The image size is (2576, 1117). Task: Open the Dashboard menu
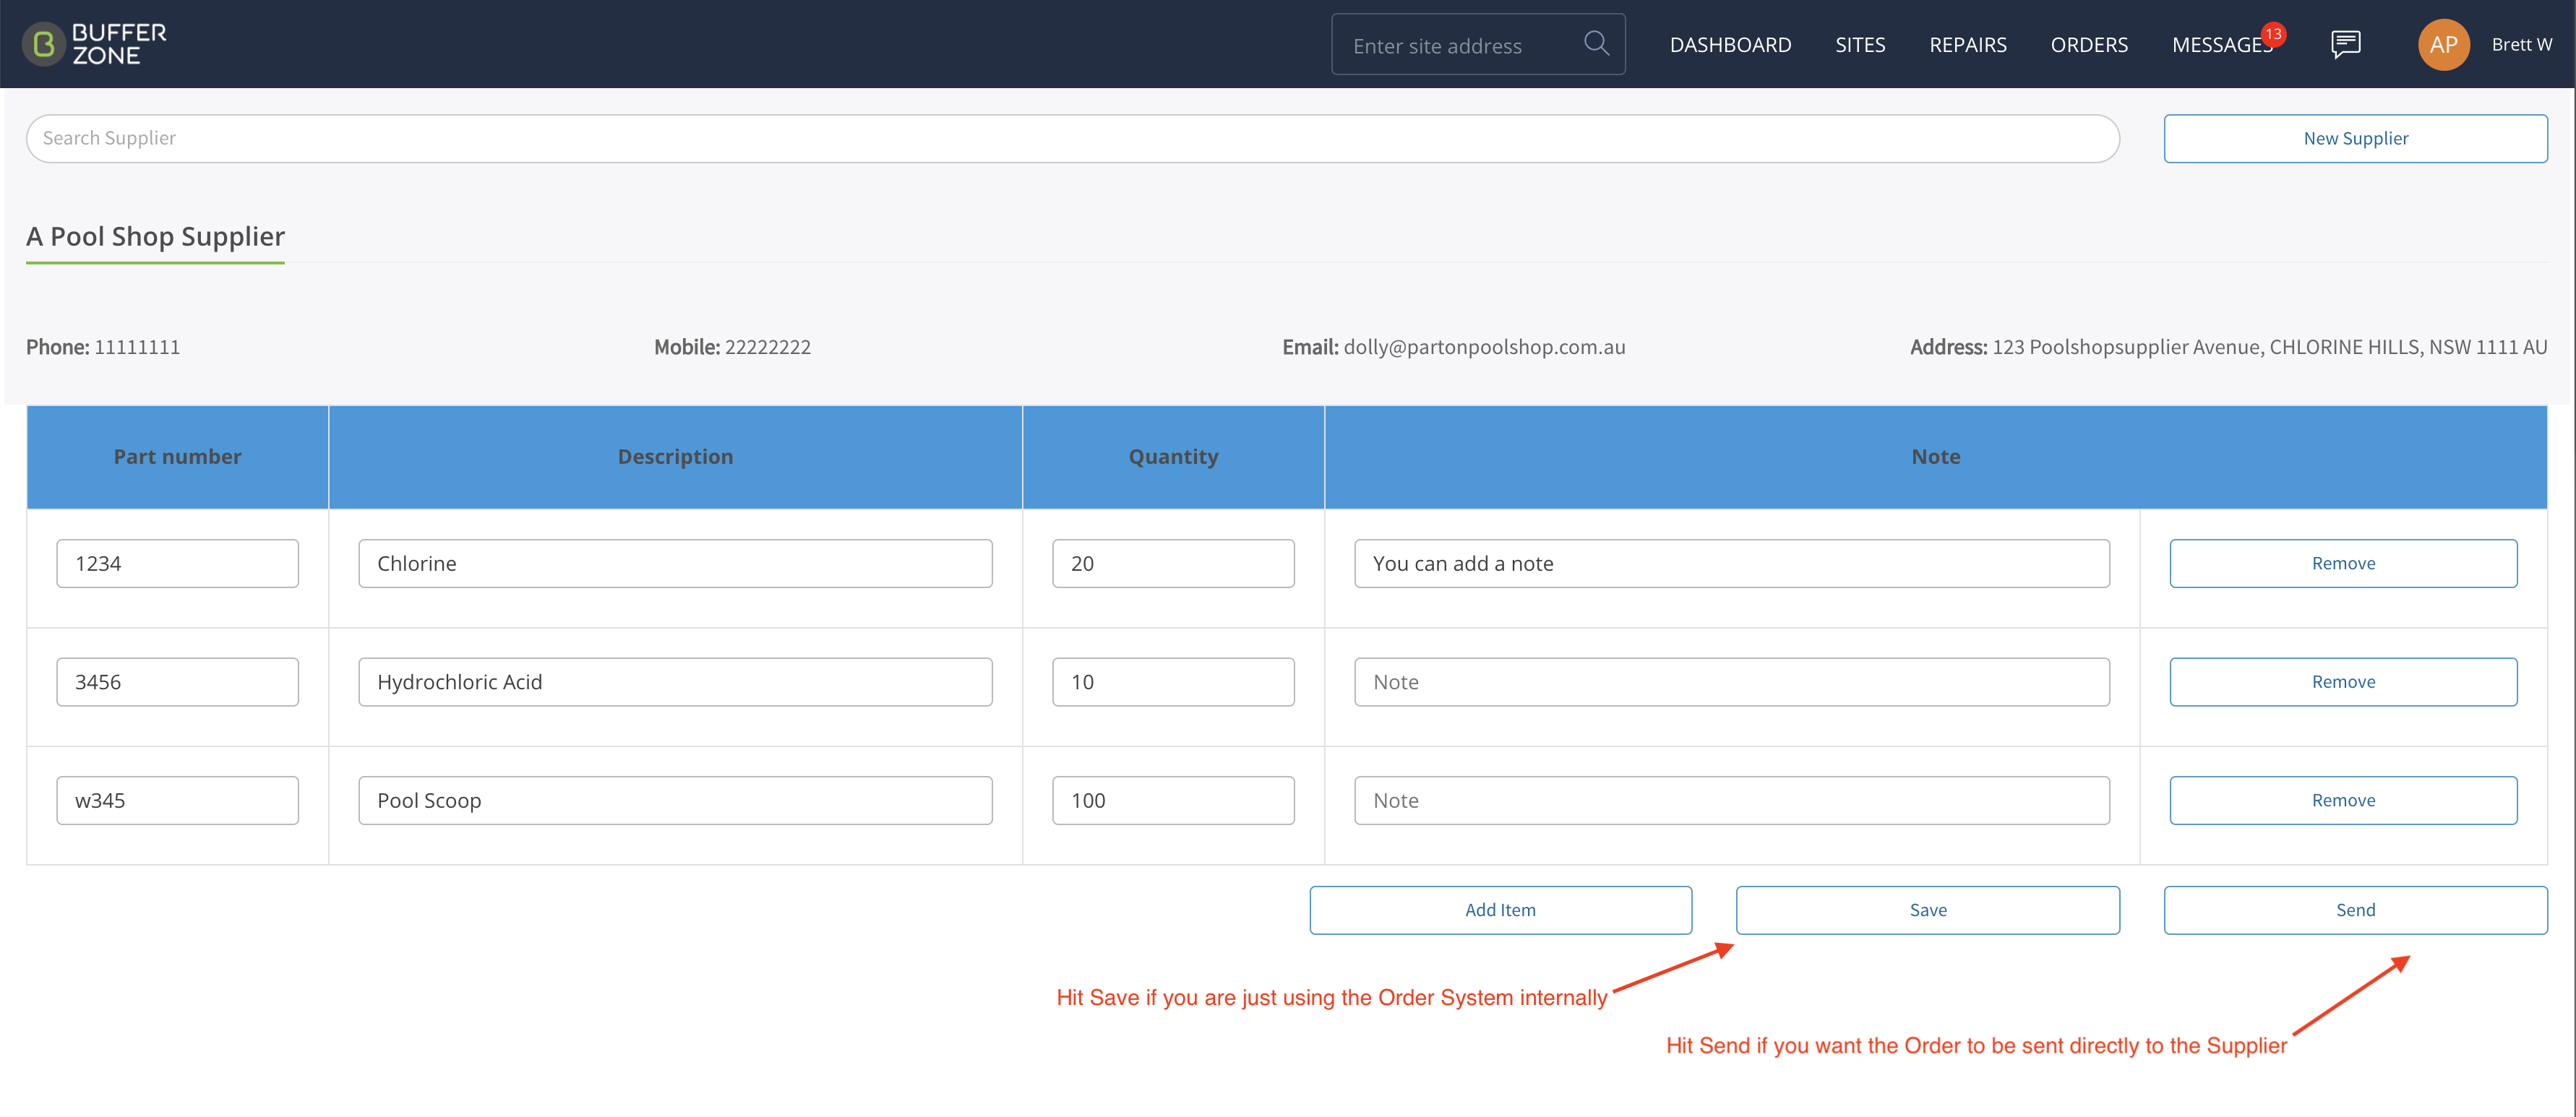[1730, 45]
